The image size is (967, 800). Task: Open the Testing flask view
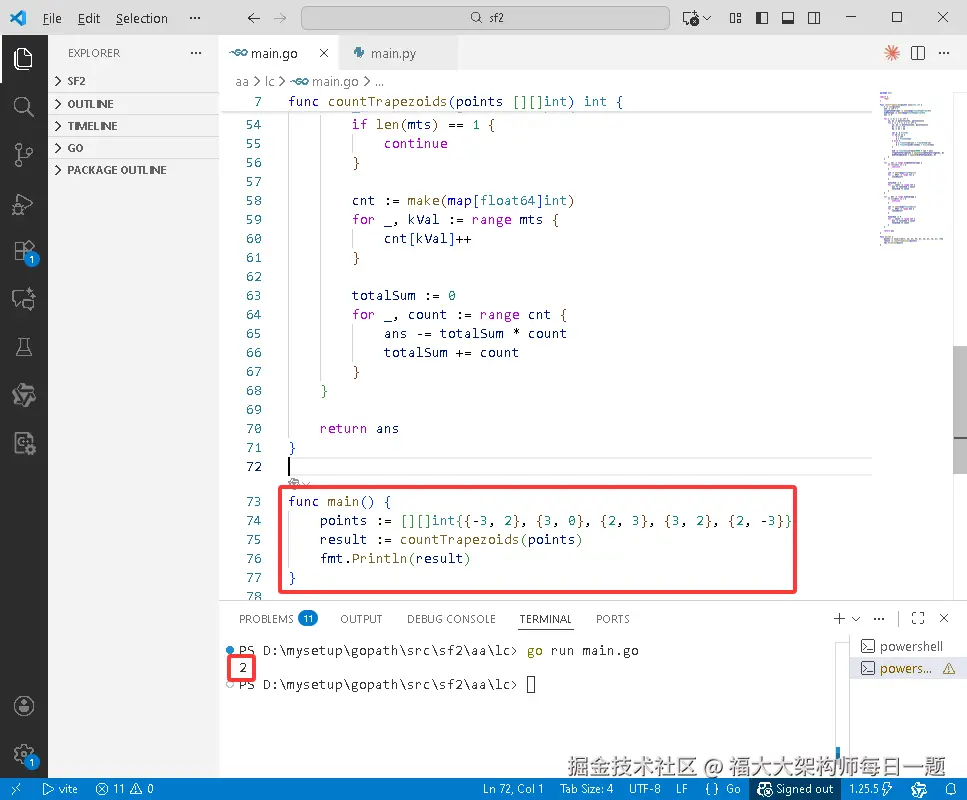pyautogui.click(x=23, y=347)
